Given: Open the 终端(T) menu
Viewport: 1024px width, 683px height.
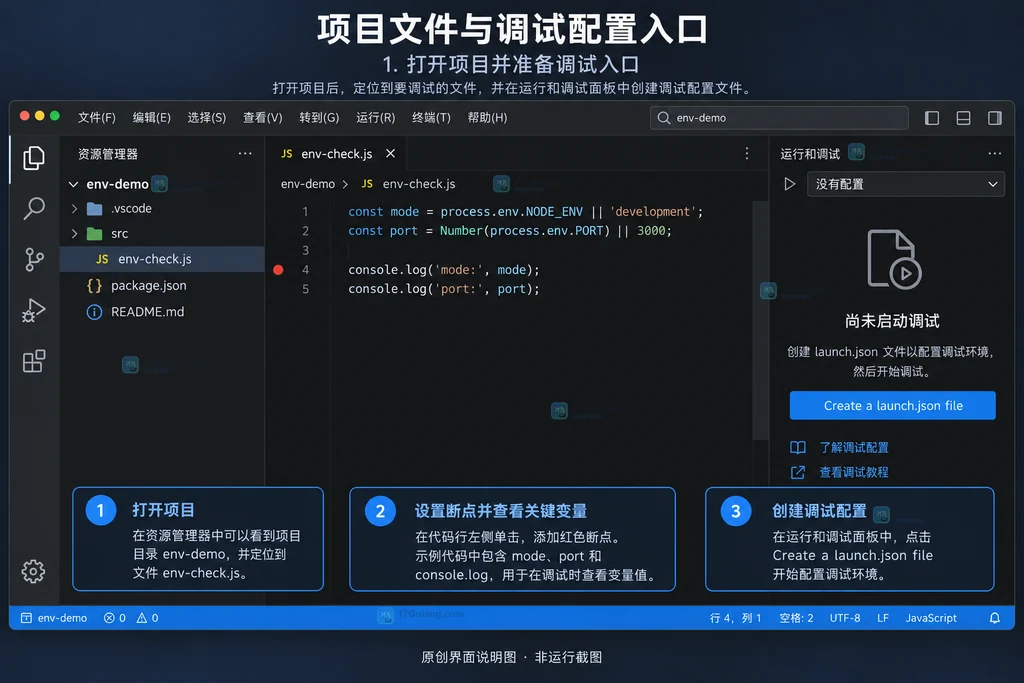Looking at the screenshot, I should click(x=431, y=118).
